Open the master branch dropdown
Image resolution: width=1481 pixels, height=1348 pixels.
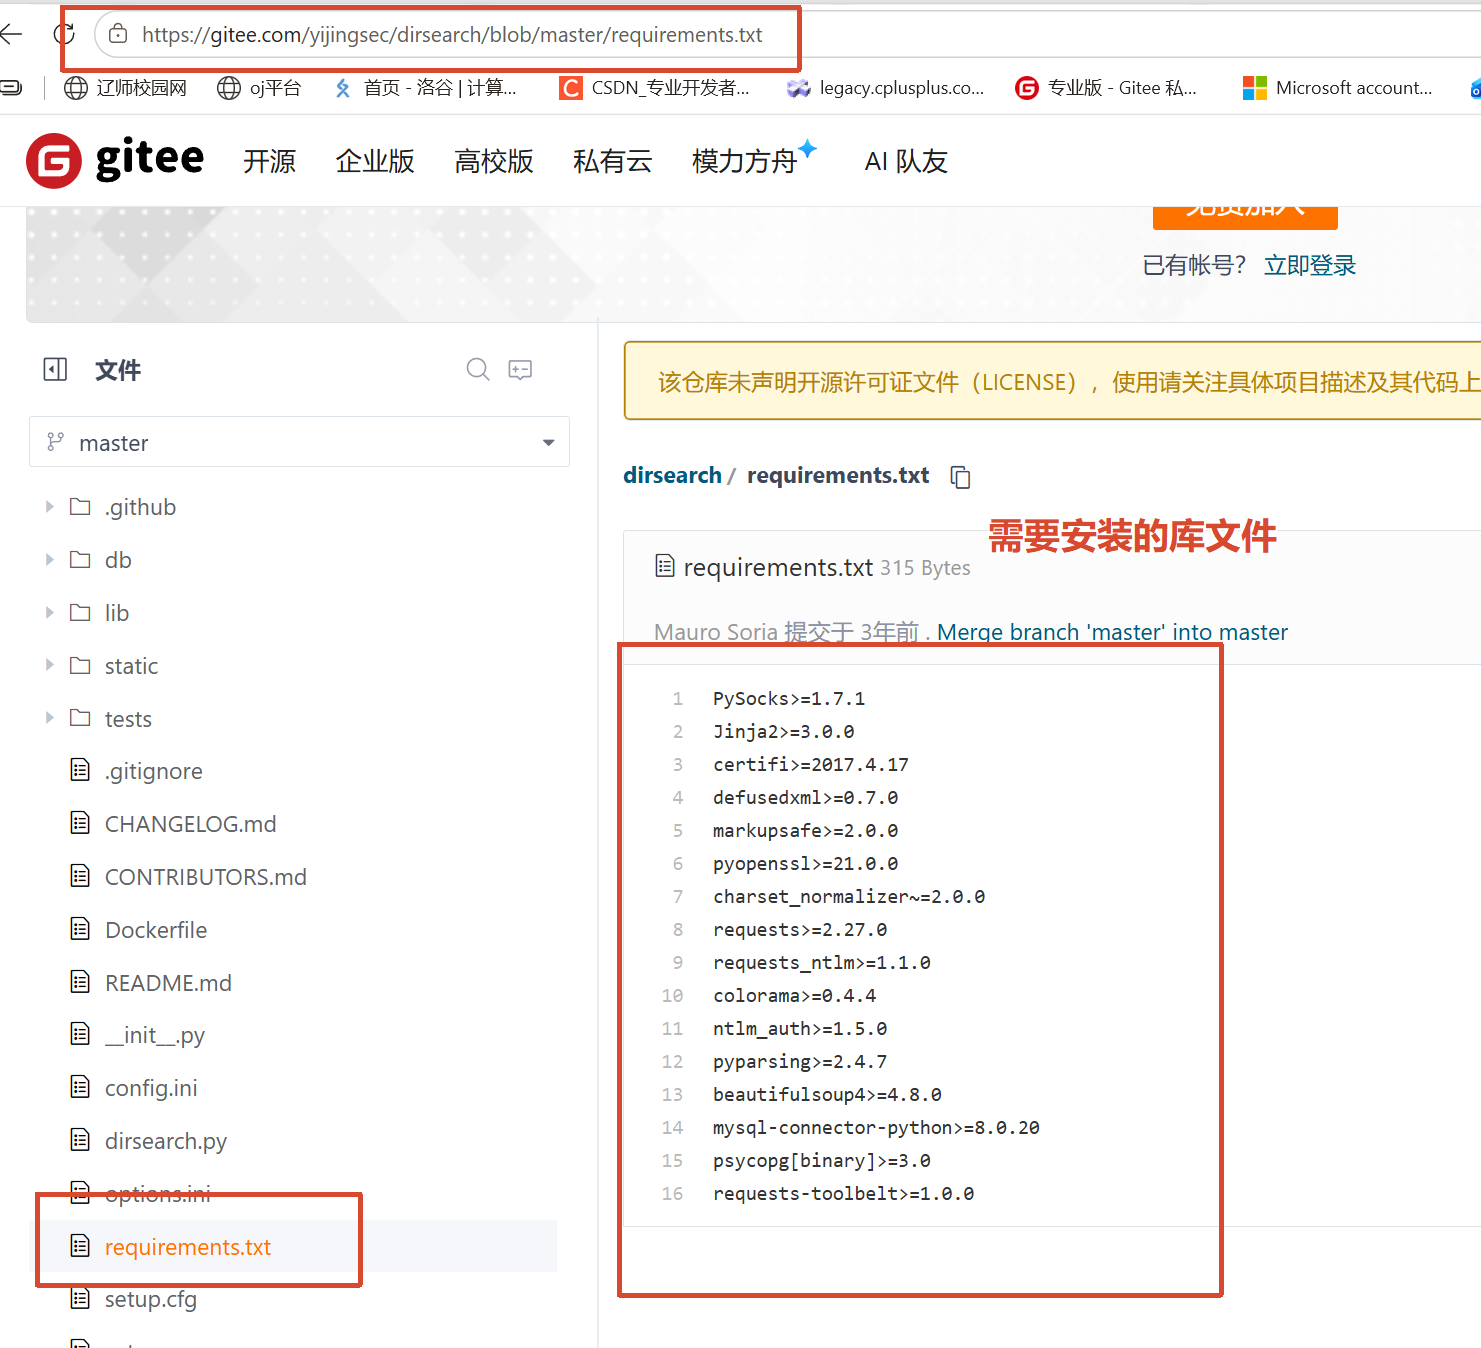pyautogui.click(x=299, y=442)
